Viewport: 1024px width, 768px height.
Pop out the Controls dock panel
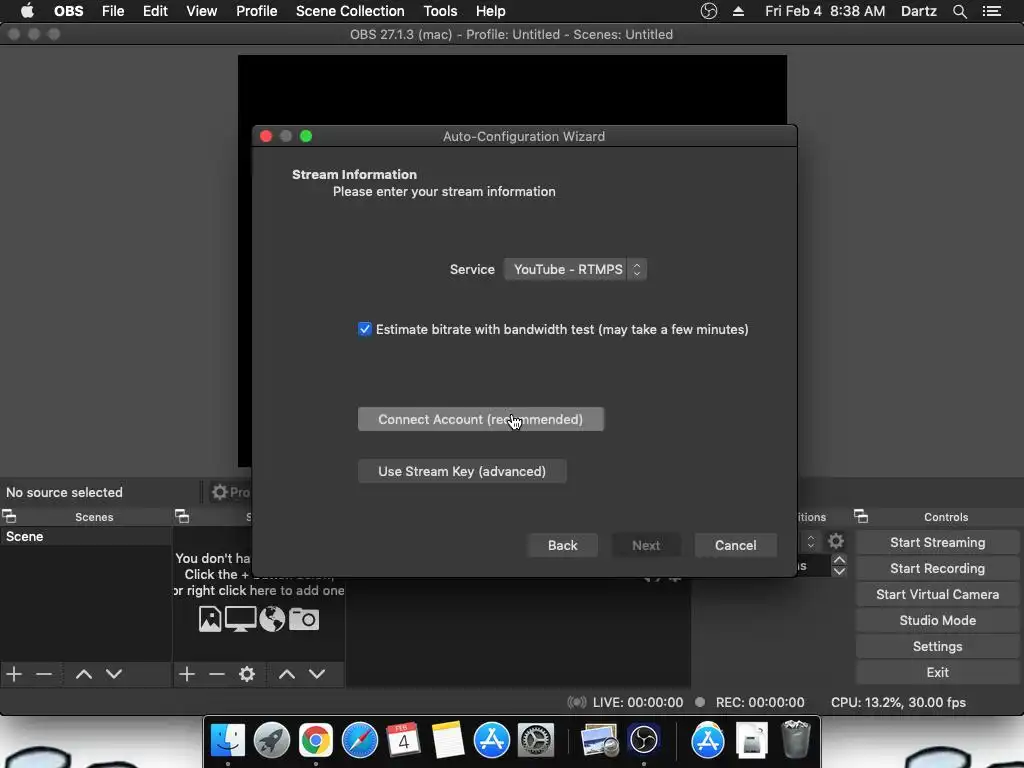[861, 517]
